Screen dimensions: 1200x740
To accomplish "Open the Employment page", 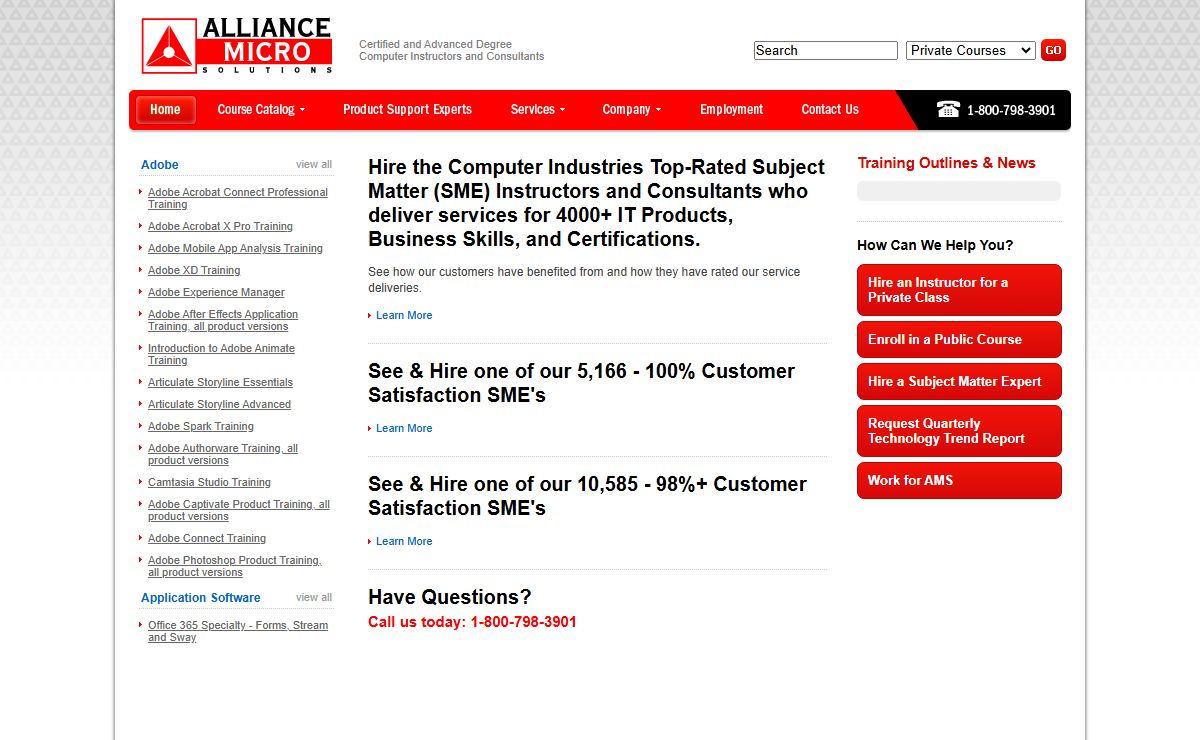I will click(x=731, y=110).
